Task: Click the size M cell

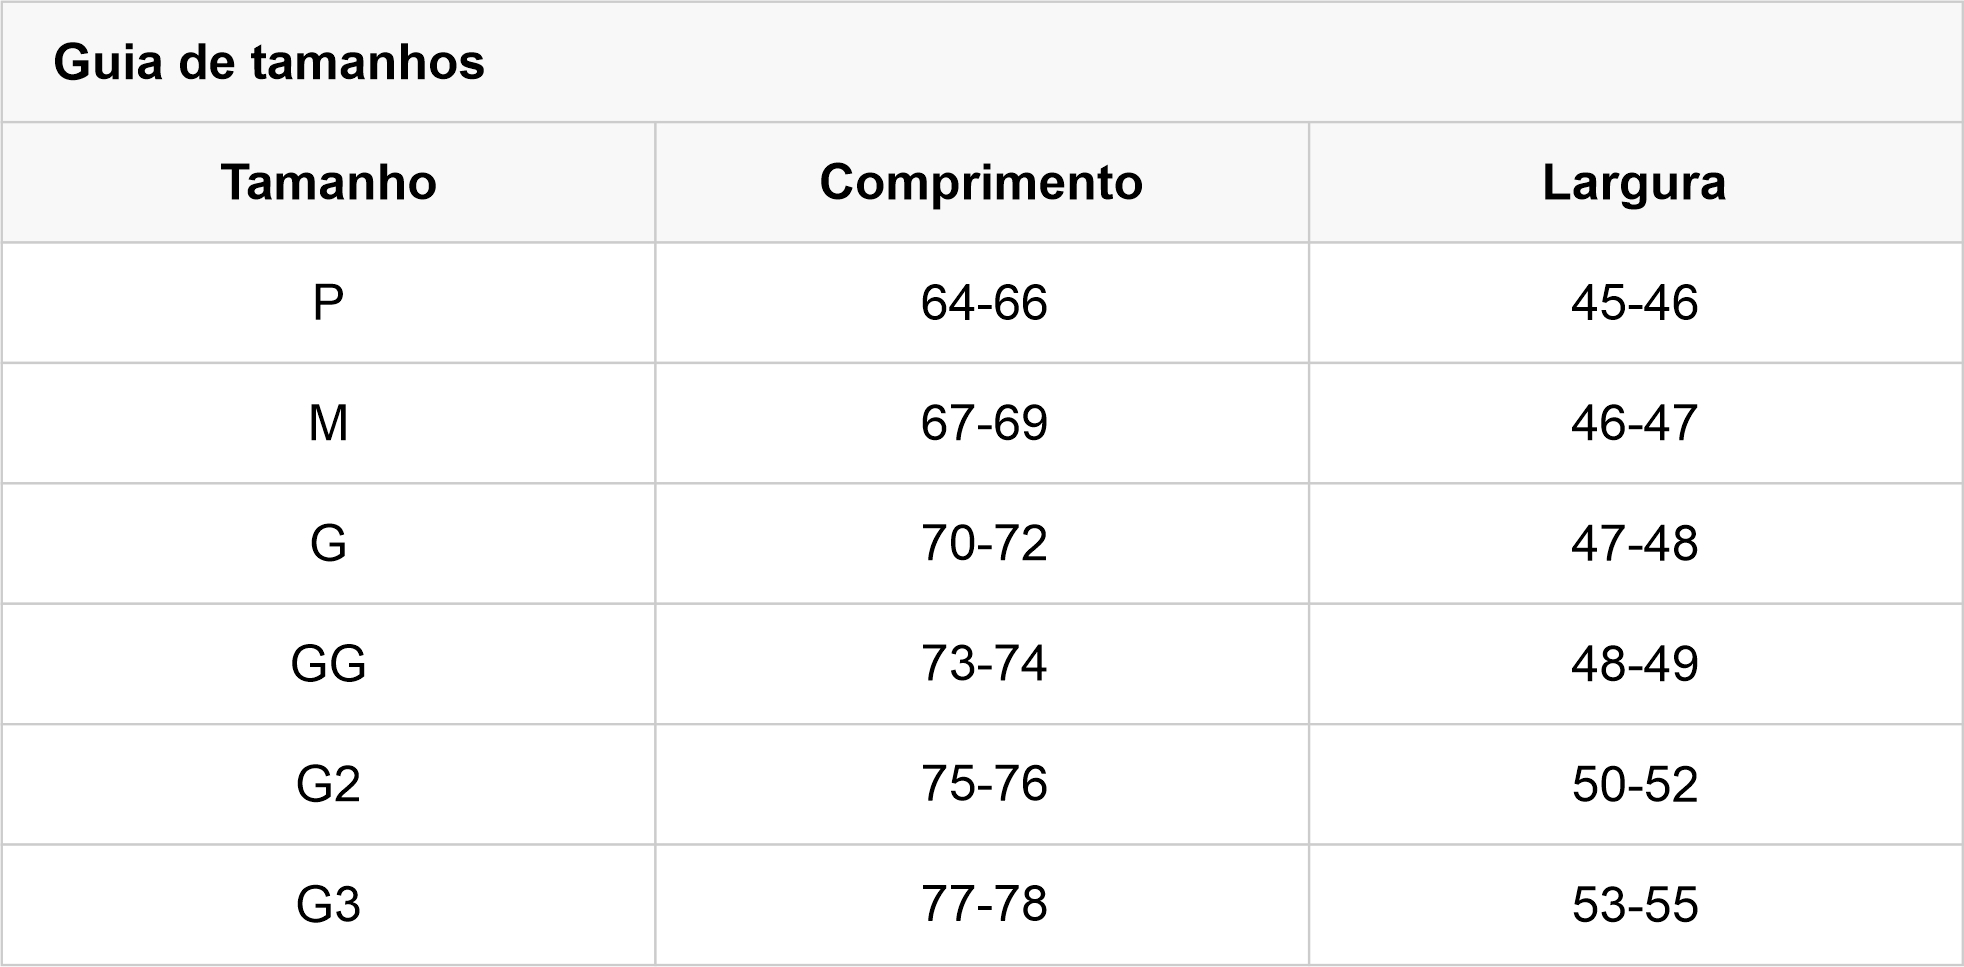Action: click(328, 423)
